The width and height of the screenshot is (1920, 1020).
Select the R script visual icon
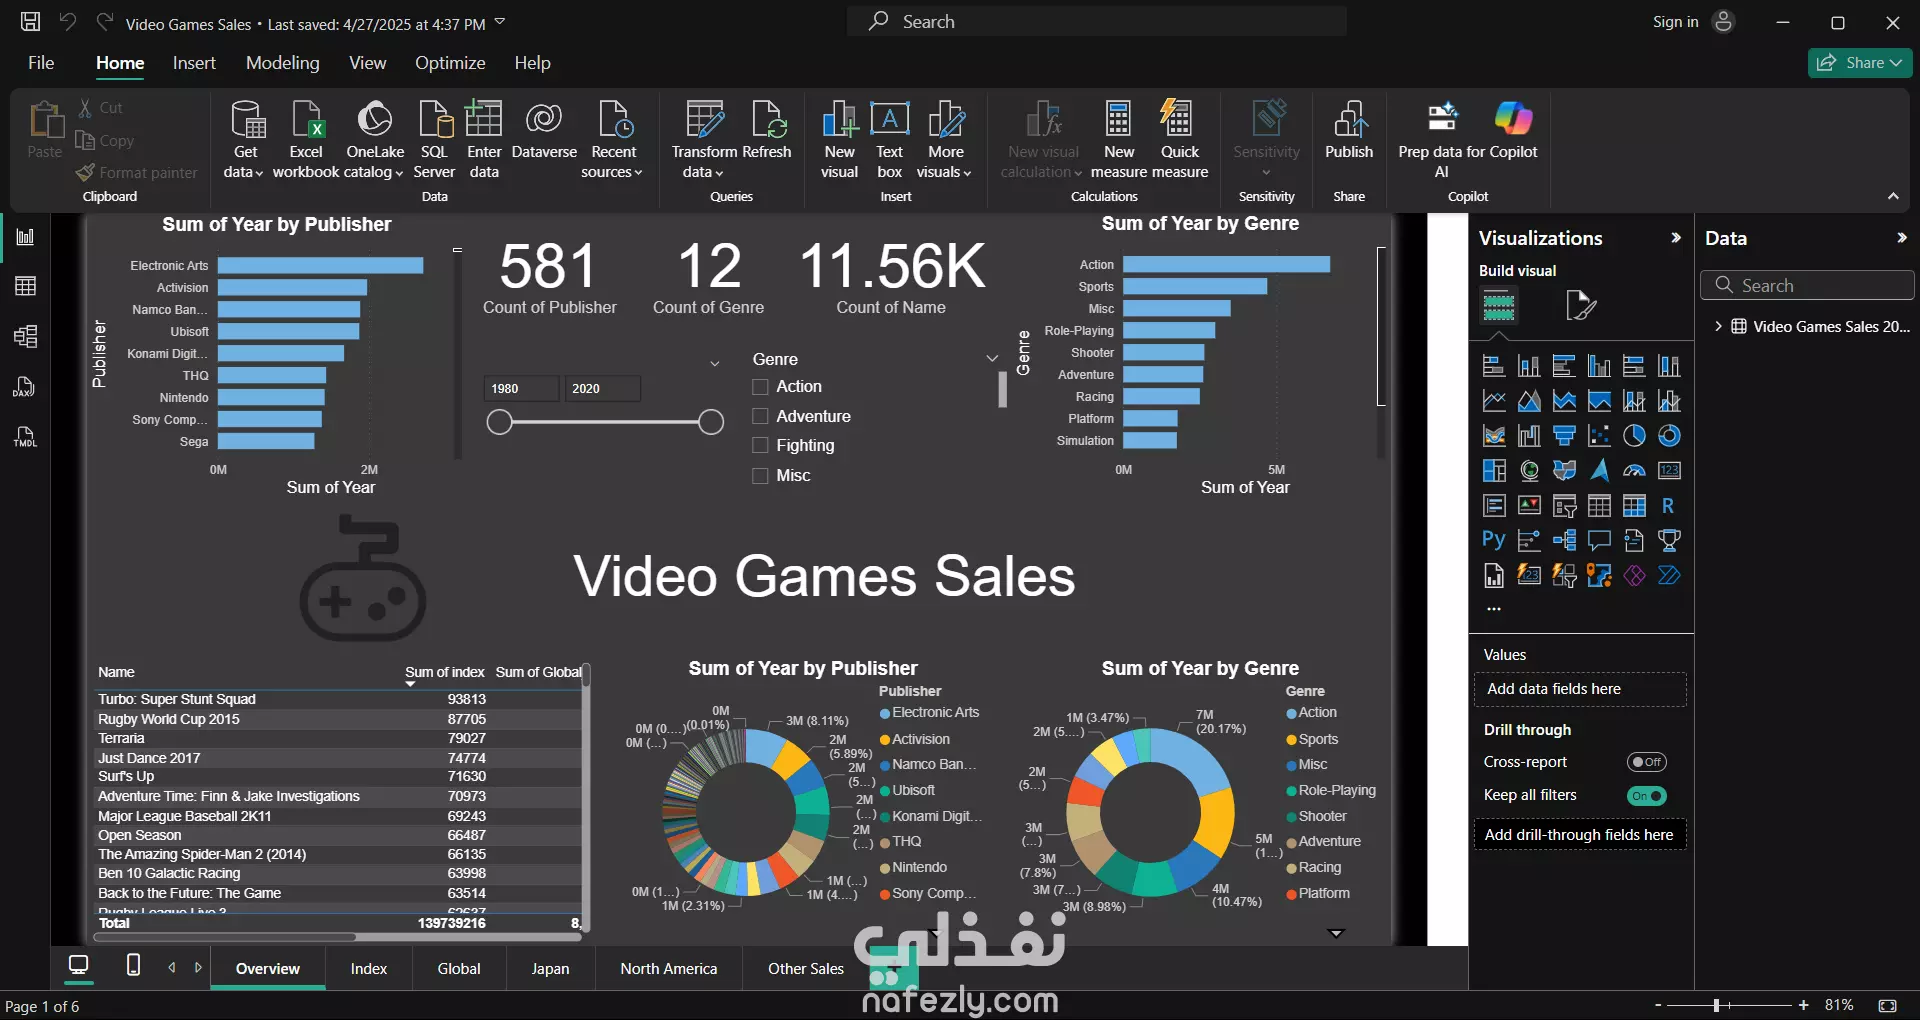coord(1668,506)
